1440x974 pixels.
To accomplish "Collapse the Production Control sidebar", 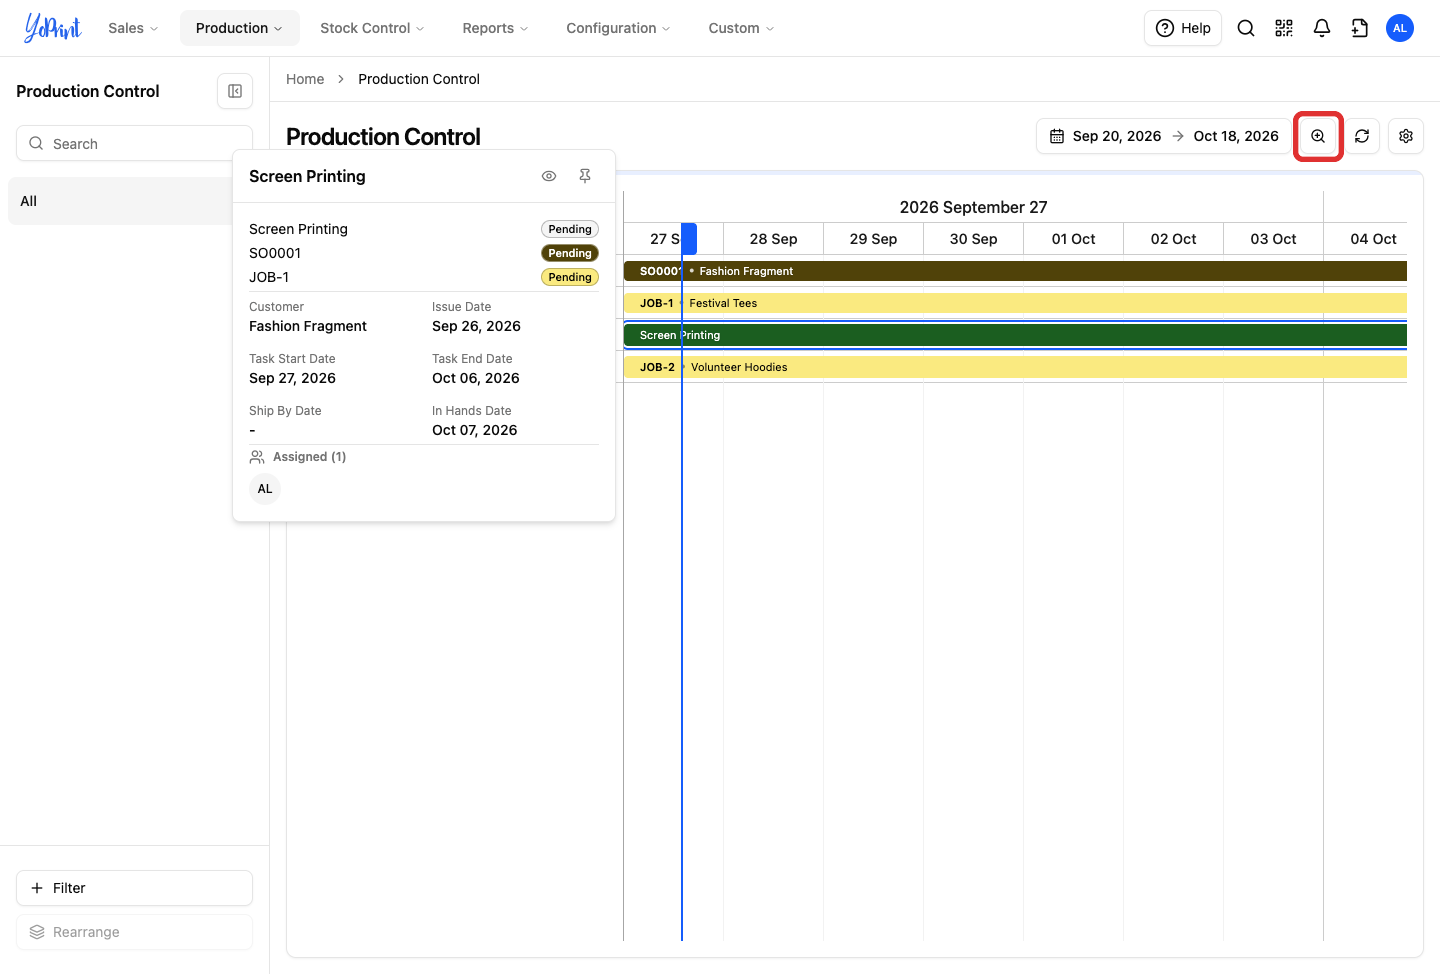I will click(x=235, y=91).
